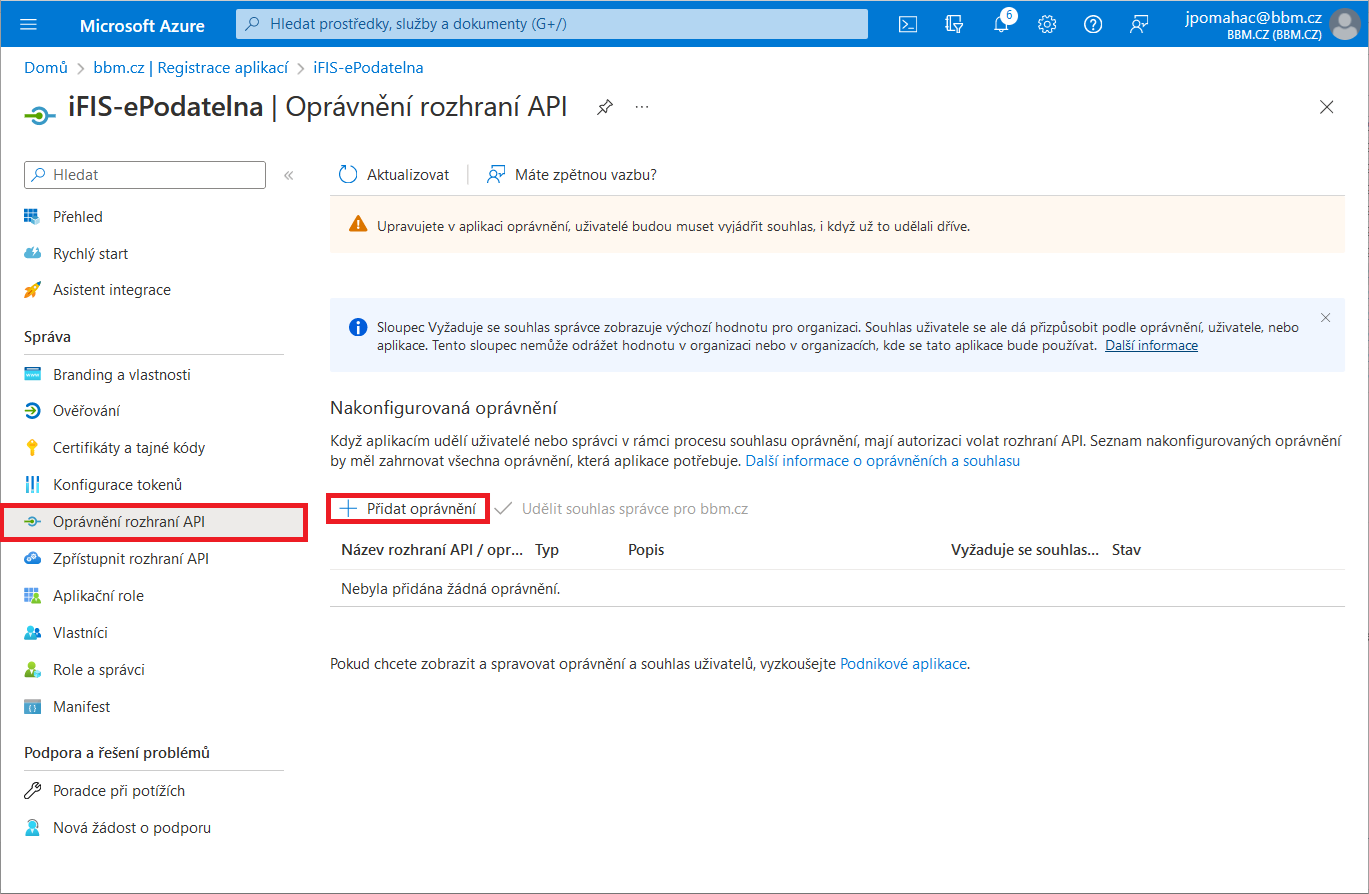Screen dimensions: 1369x894
Task: Dismiss the blue info banner
Action: [1326, 318]
